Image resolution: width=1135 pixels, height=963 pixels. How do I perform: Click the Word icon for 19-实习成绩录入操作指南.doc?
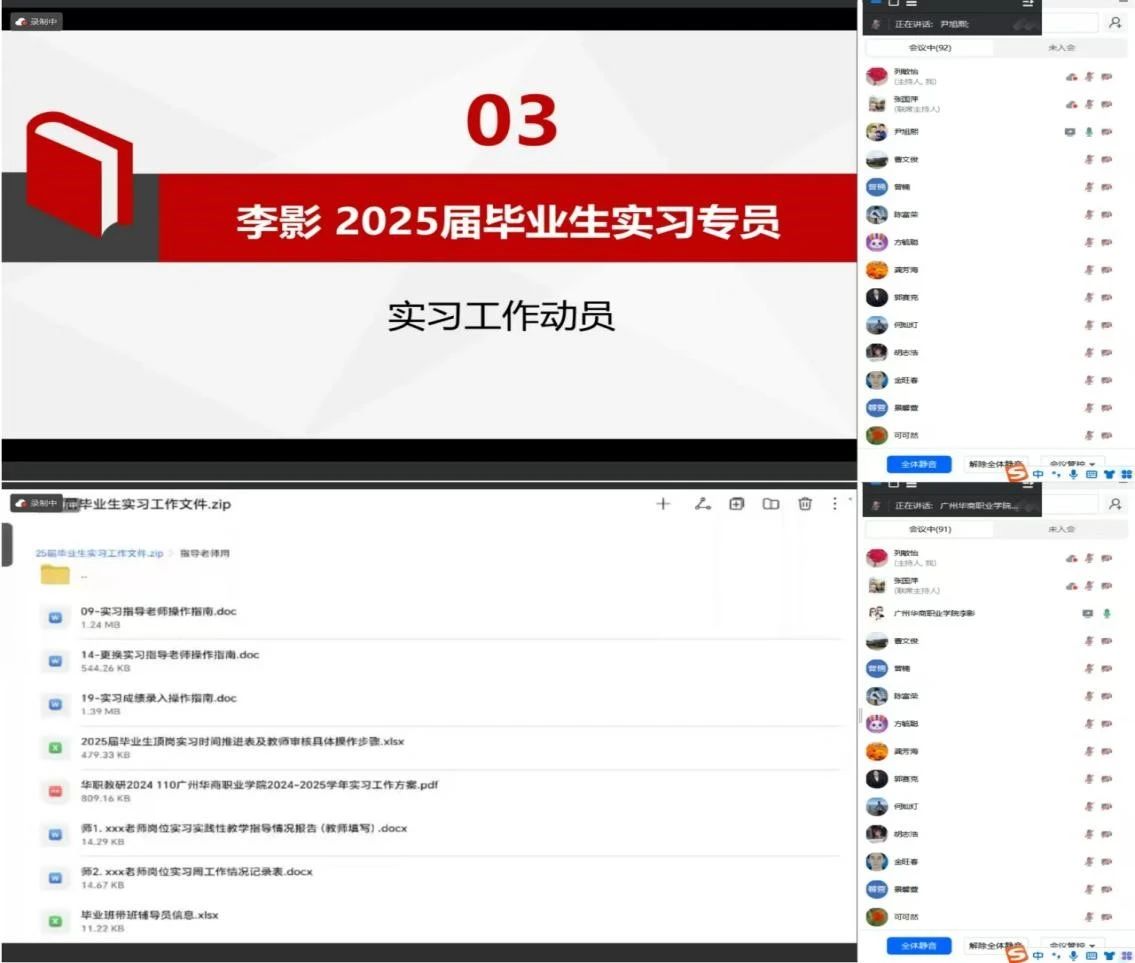56,704
